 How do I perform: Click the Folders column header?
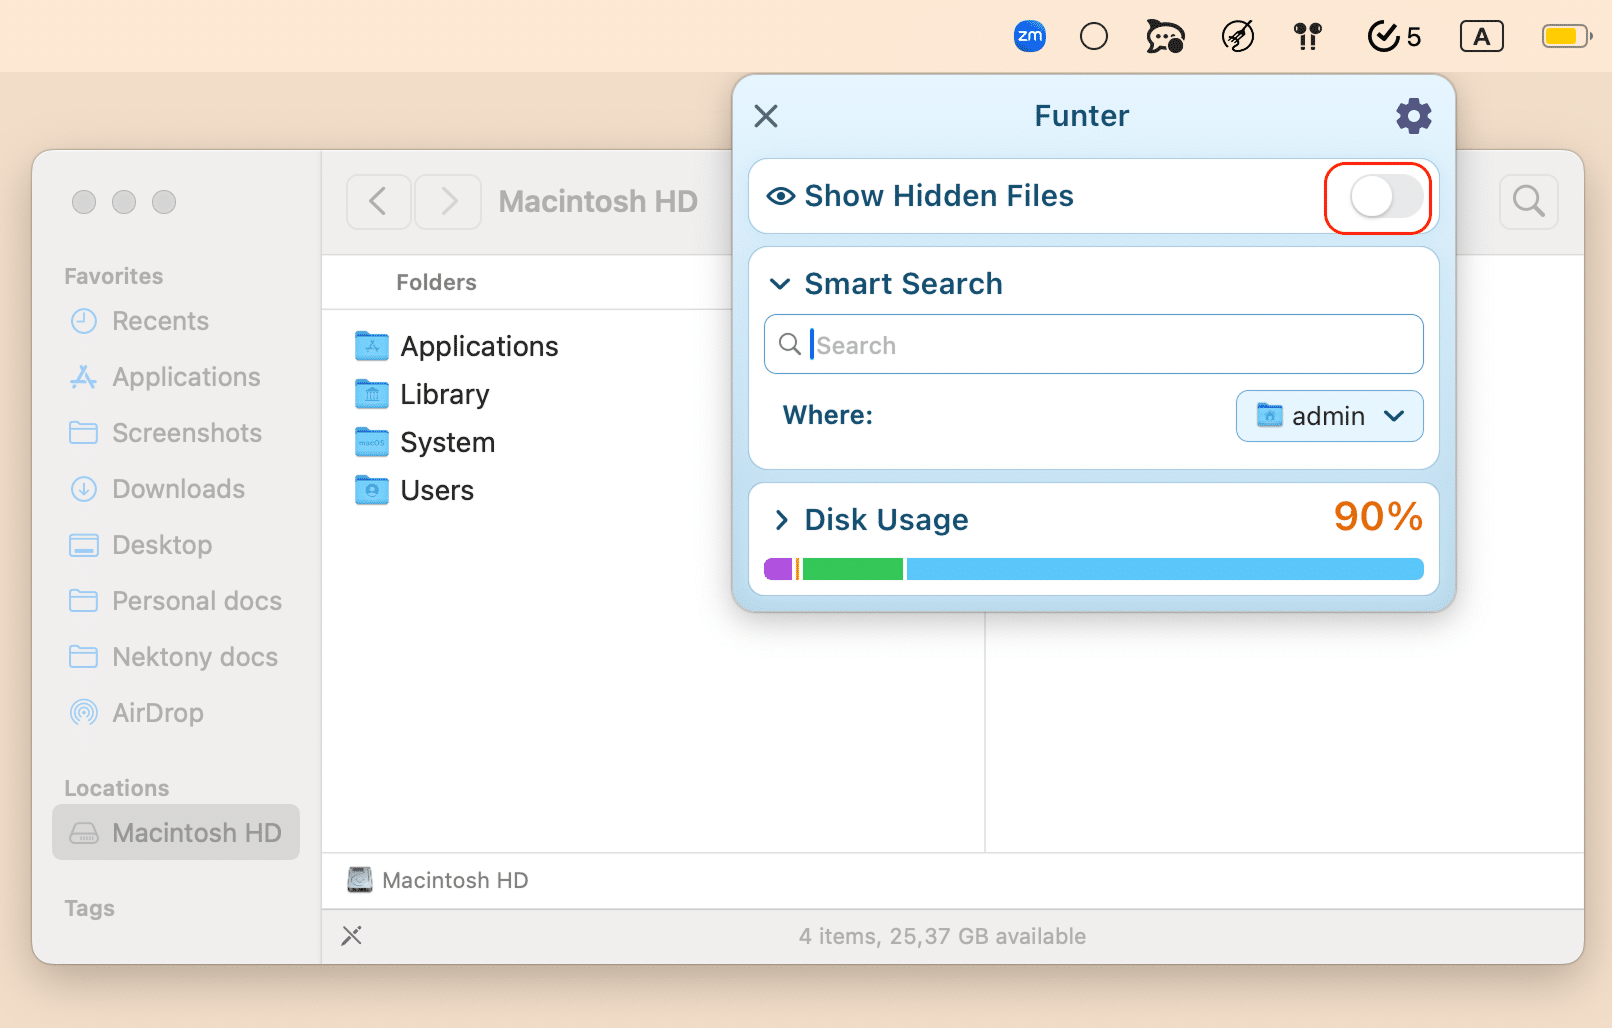(x=436, y=282)
